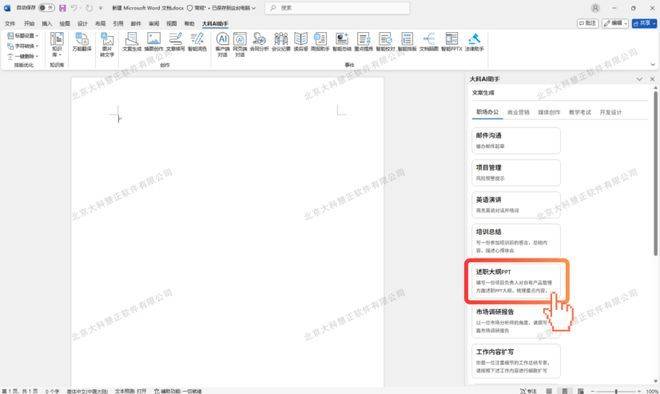660x394 pixels.
Task: Click the 搜索 search box in title bar
Action: [337, 8]
